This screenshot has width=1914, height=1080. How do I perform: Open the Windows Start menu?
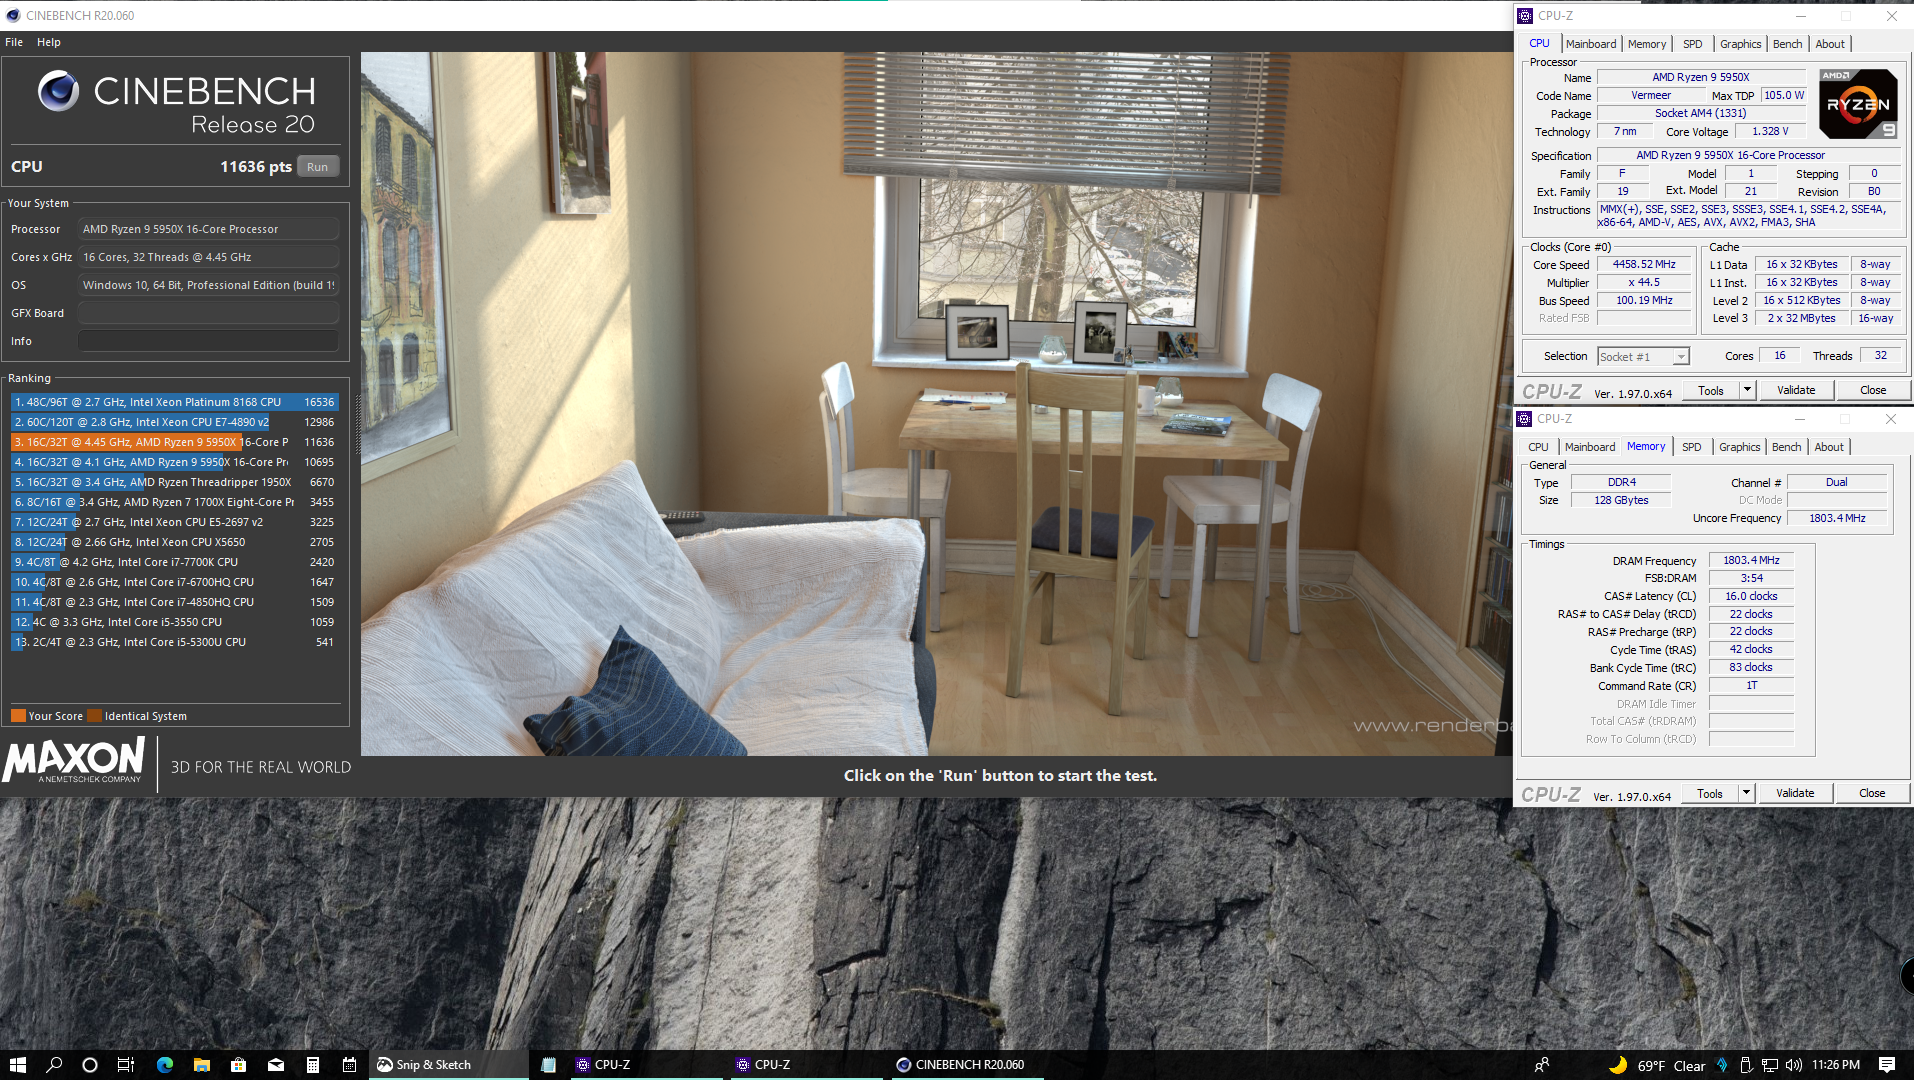(x=17, y=1065)
